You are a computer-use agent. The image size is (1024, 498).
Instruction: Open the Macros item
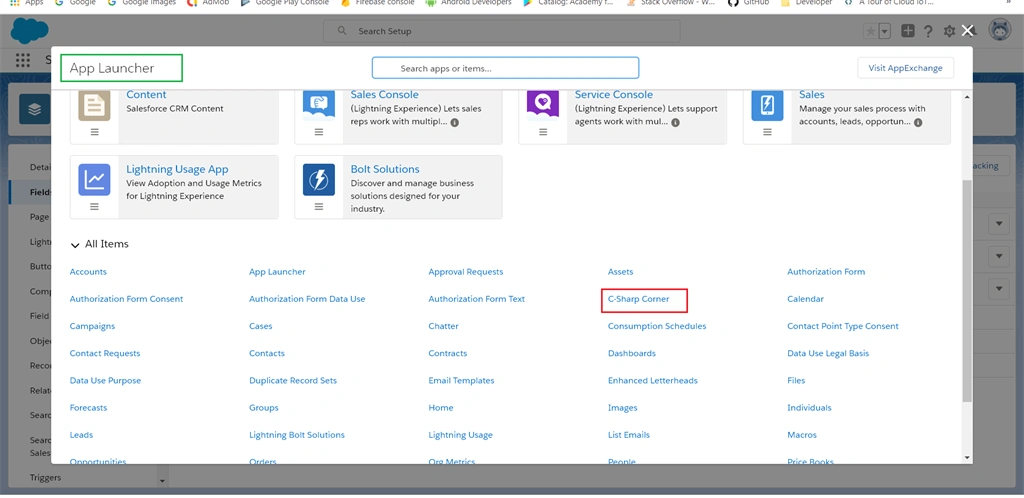point(802,435)
